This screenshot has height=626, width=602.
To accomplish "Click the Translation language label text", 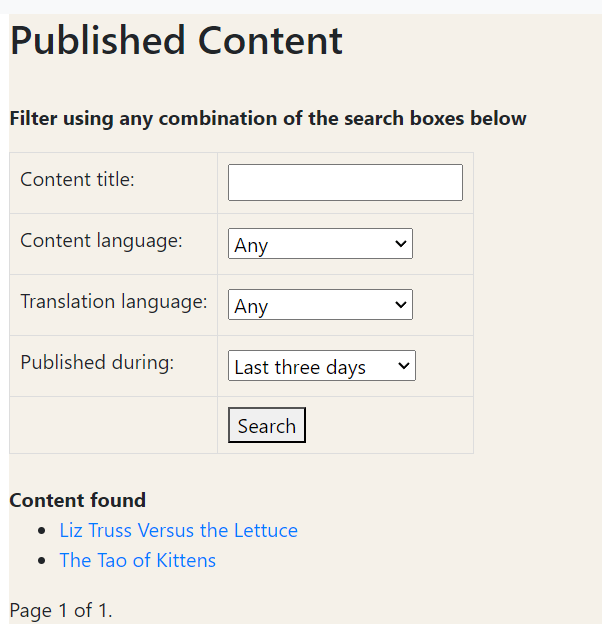I will click(x=114, y=302).
